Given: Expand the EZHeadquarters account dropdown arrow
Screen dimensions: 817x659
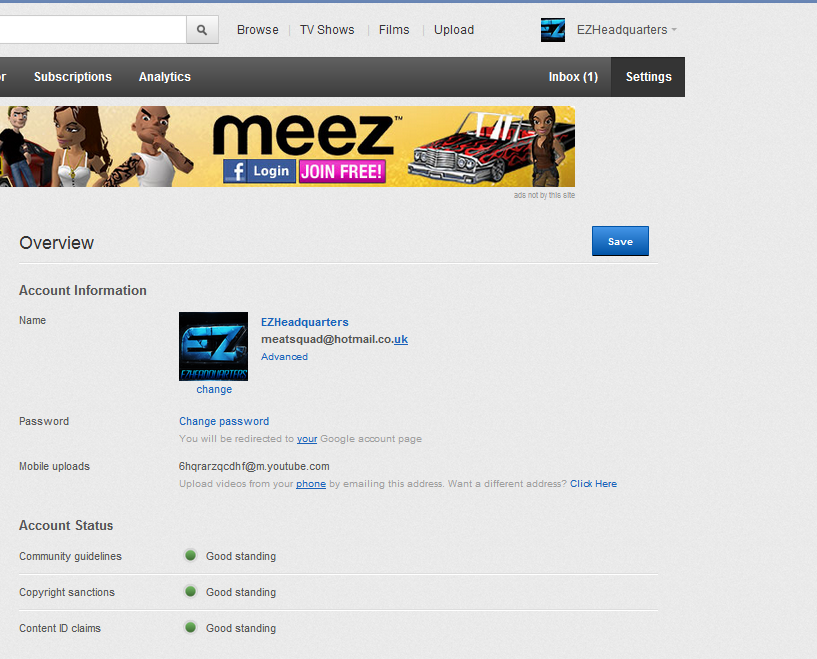Looking at the screenshot, I should (674, 30).
